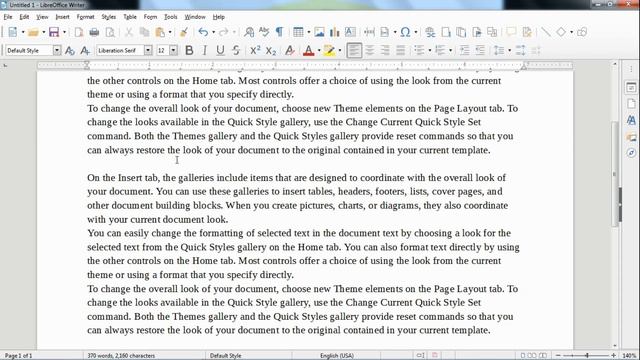
Task: Click the Insert Text Box icon
Action: 350,32
